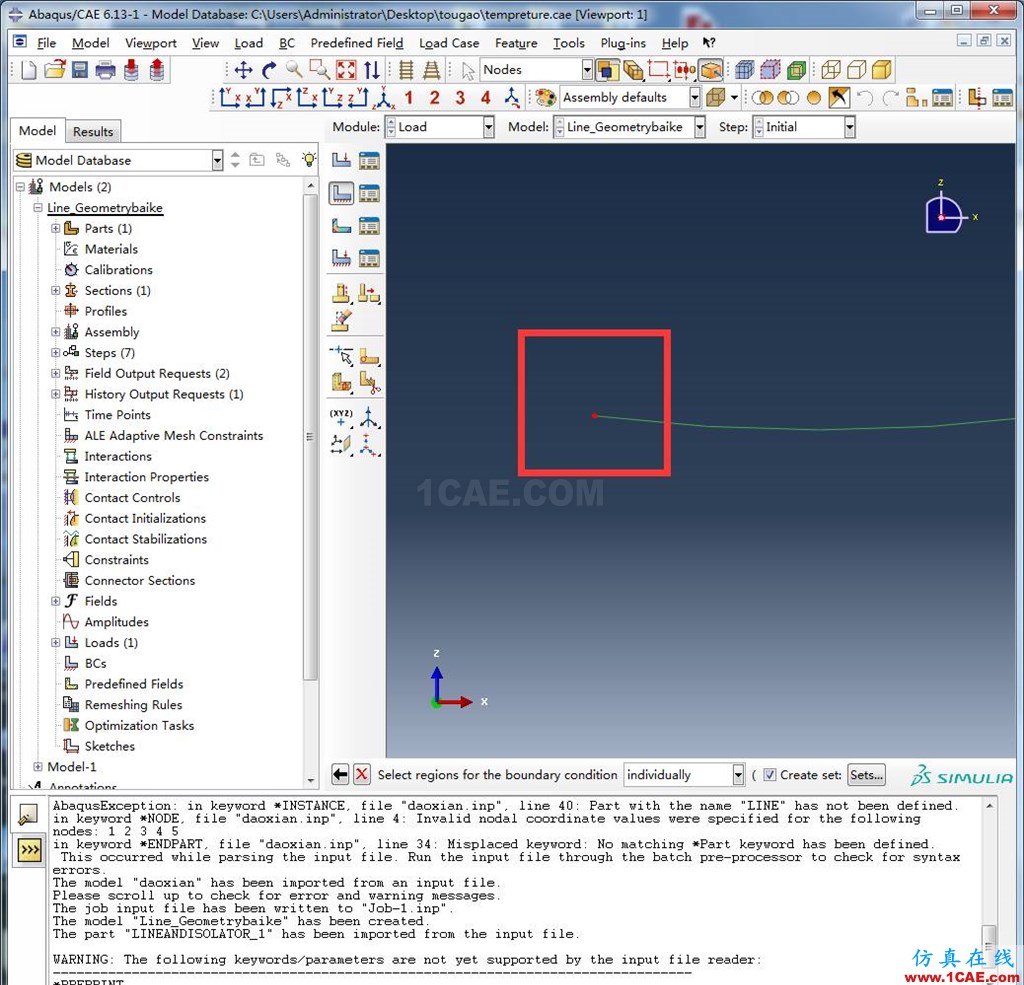Save the model database icon

(x=80, y=69)
